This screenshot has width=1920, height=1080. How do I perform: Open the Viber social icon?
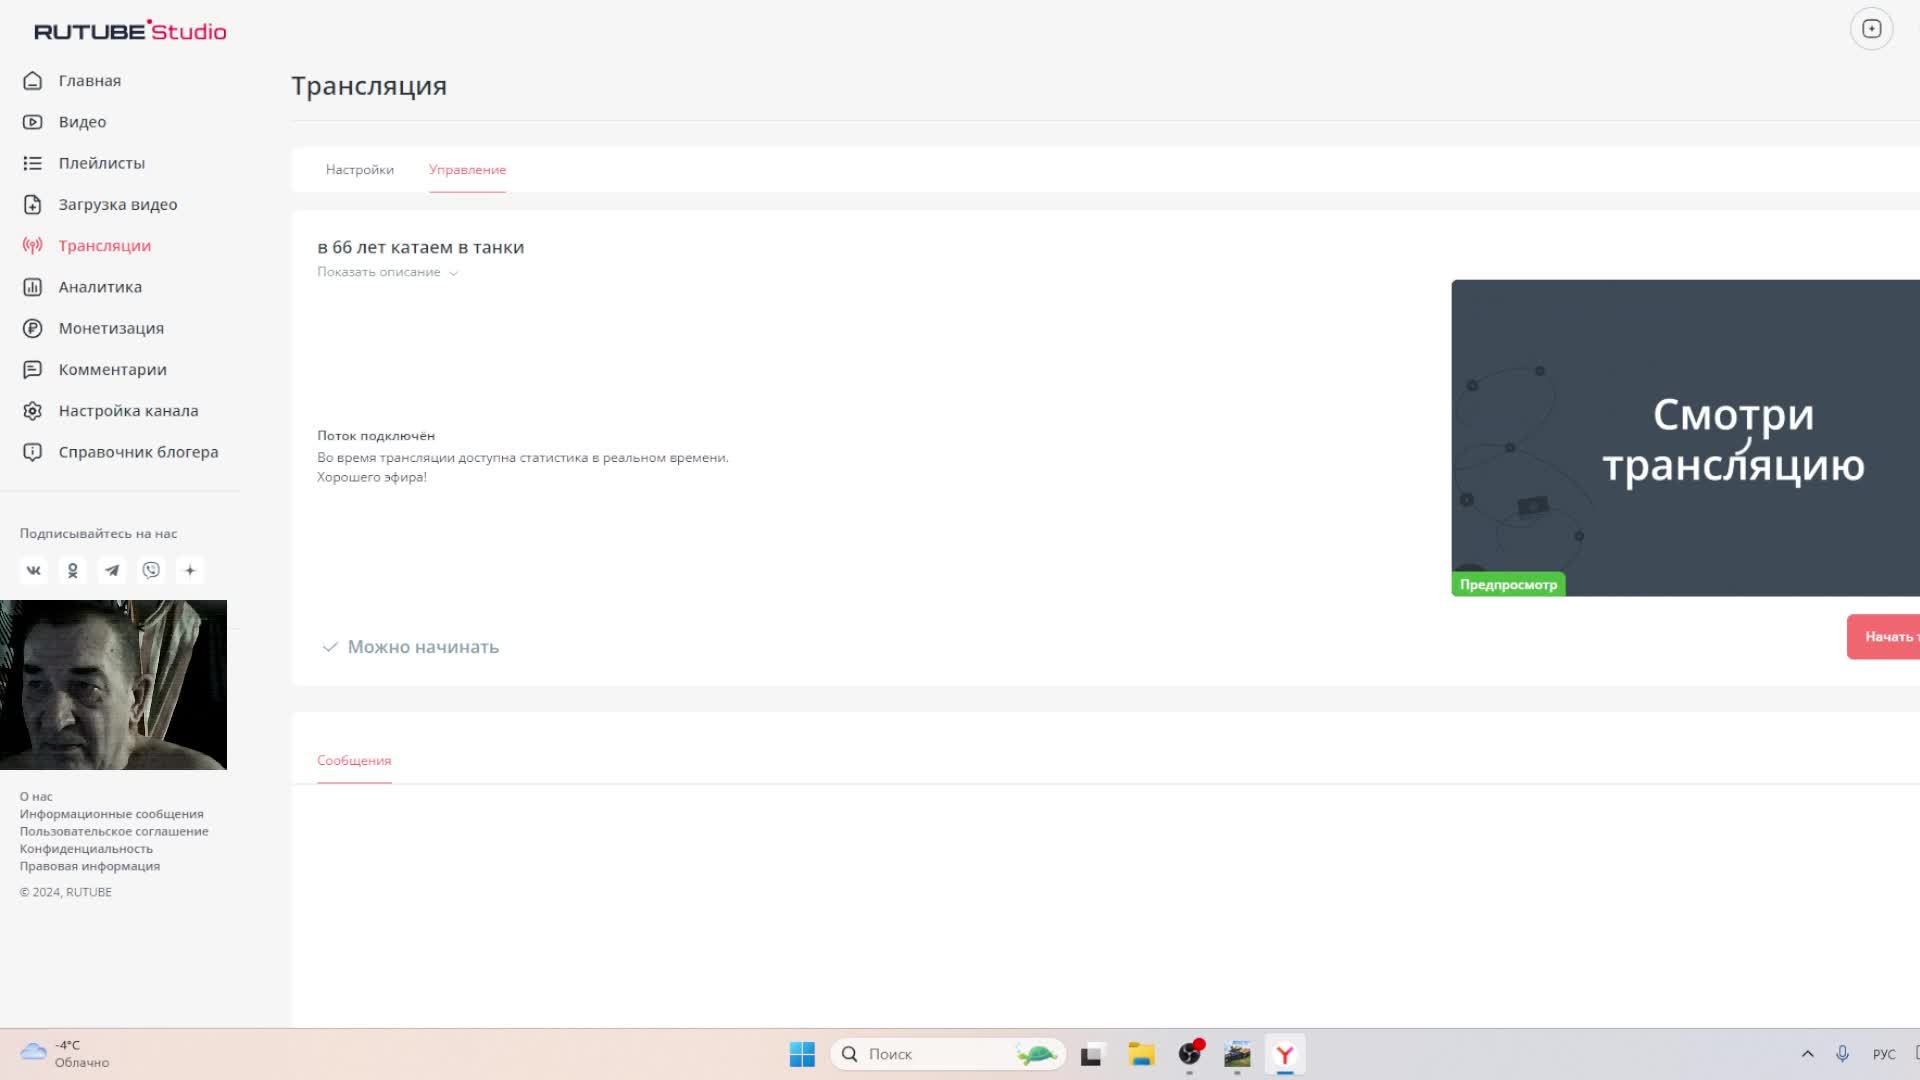(151, 570)
